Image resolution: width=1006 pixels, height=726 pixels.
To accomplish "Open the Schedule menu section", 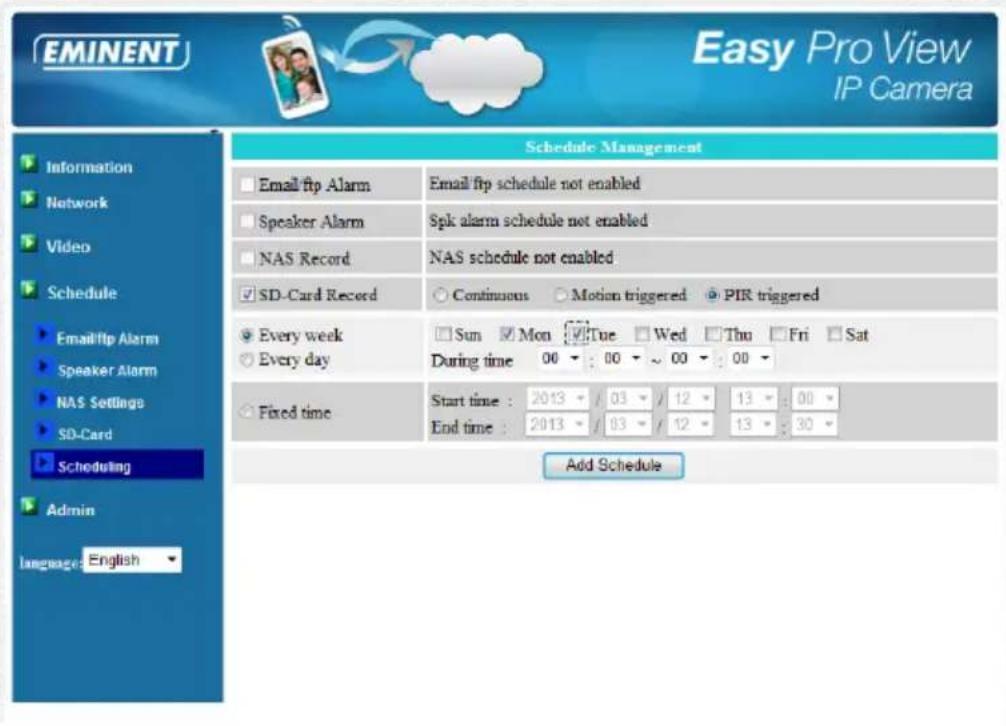I will point(81,293).
